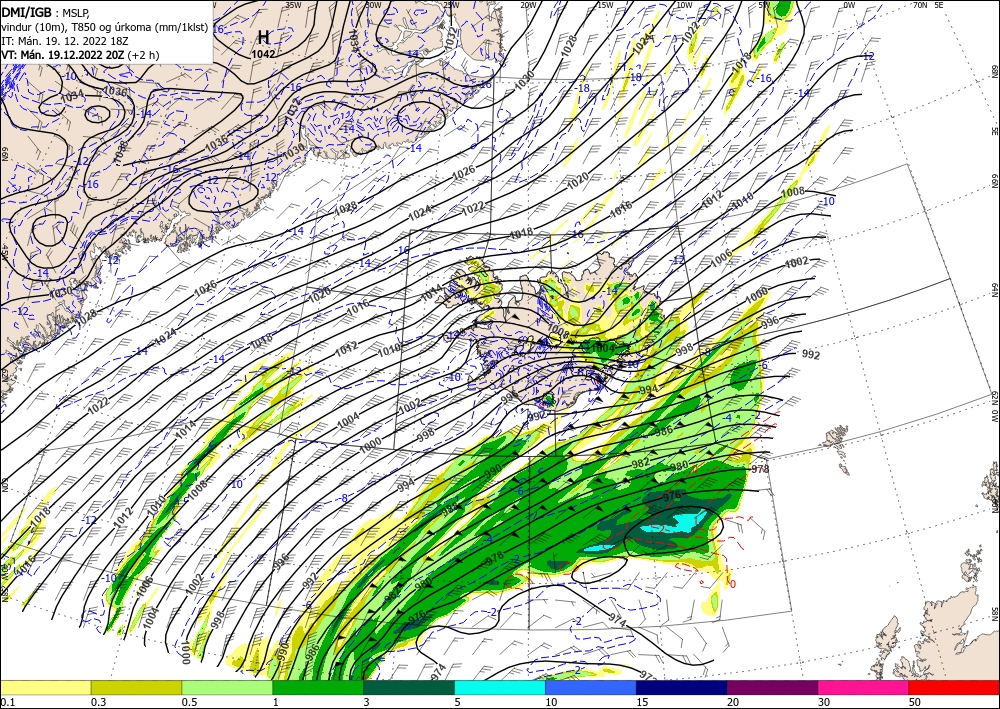This screenshot has width=1000, height=709.
Task: Click the '0.1' legend tick label
Action: 6,702
